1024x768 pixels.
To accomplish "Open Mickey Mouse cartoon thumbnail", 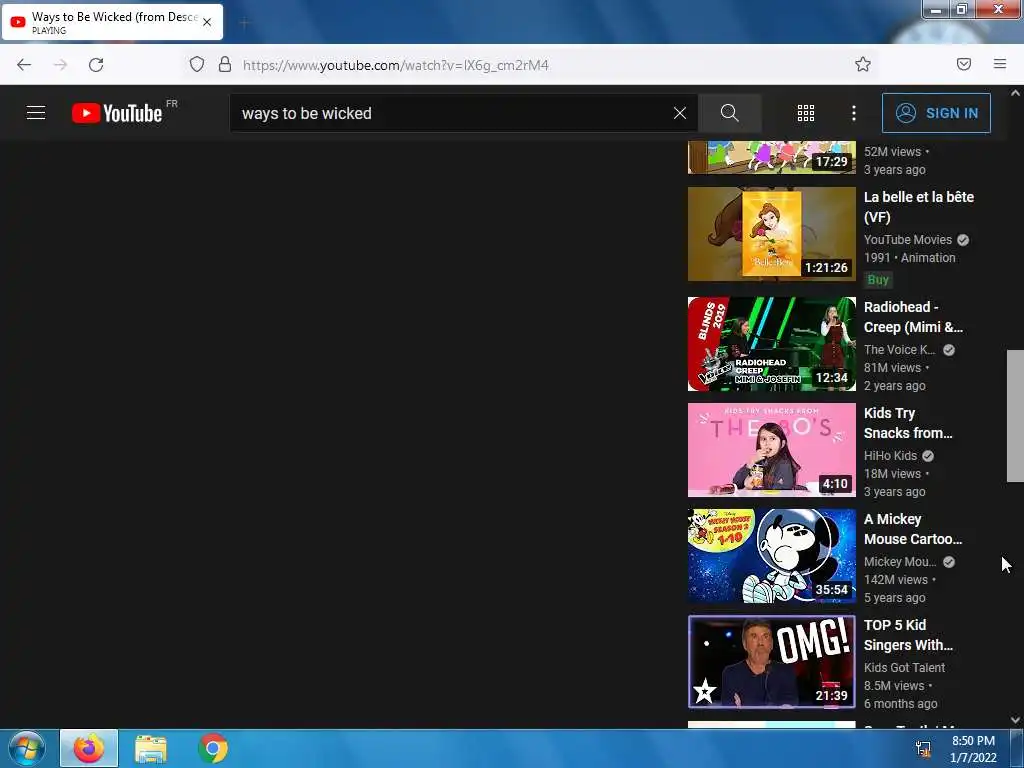I will (x=771, y=556).
